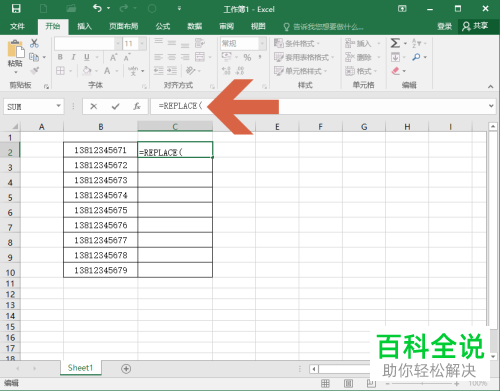Open the font name combo box
The height and width of the screenshot is (391, 500).
click(88, 43)
